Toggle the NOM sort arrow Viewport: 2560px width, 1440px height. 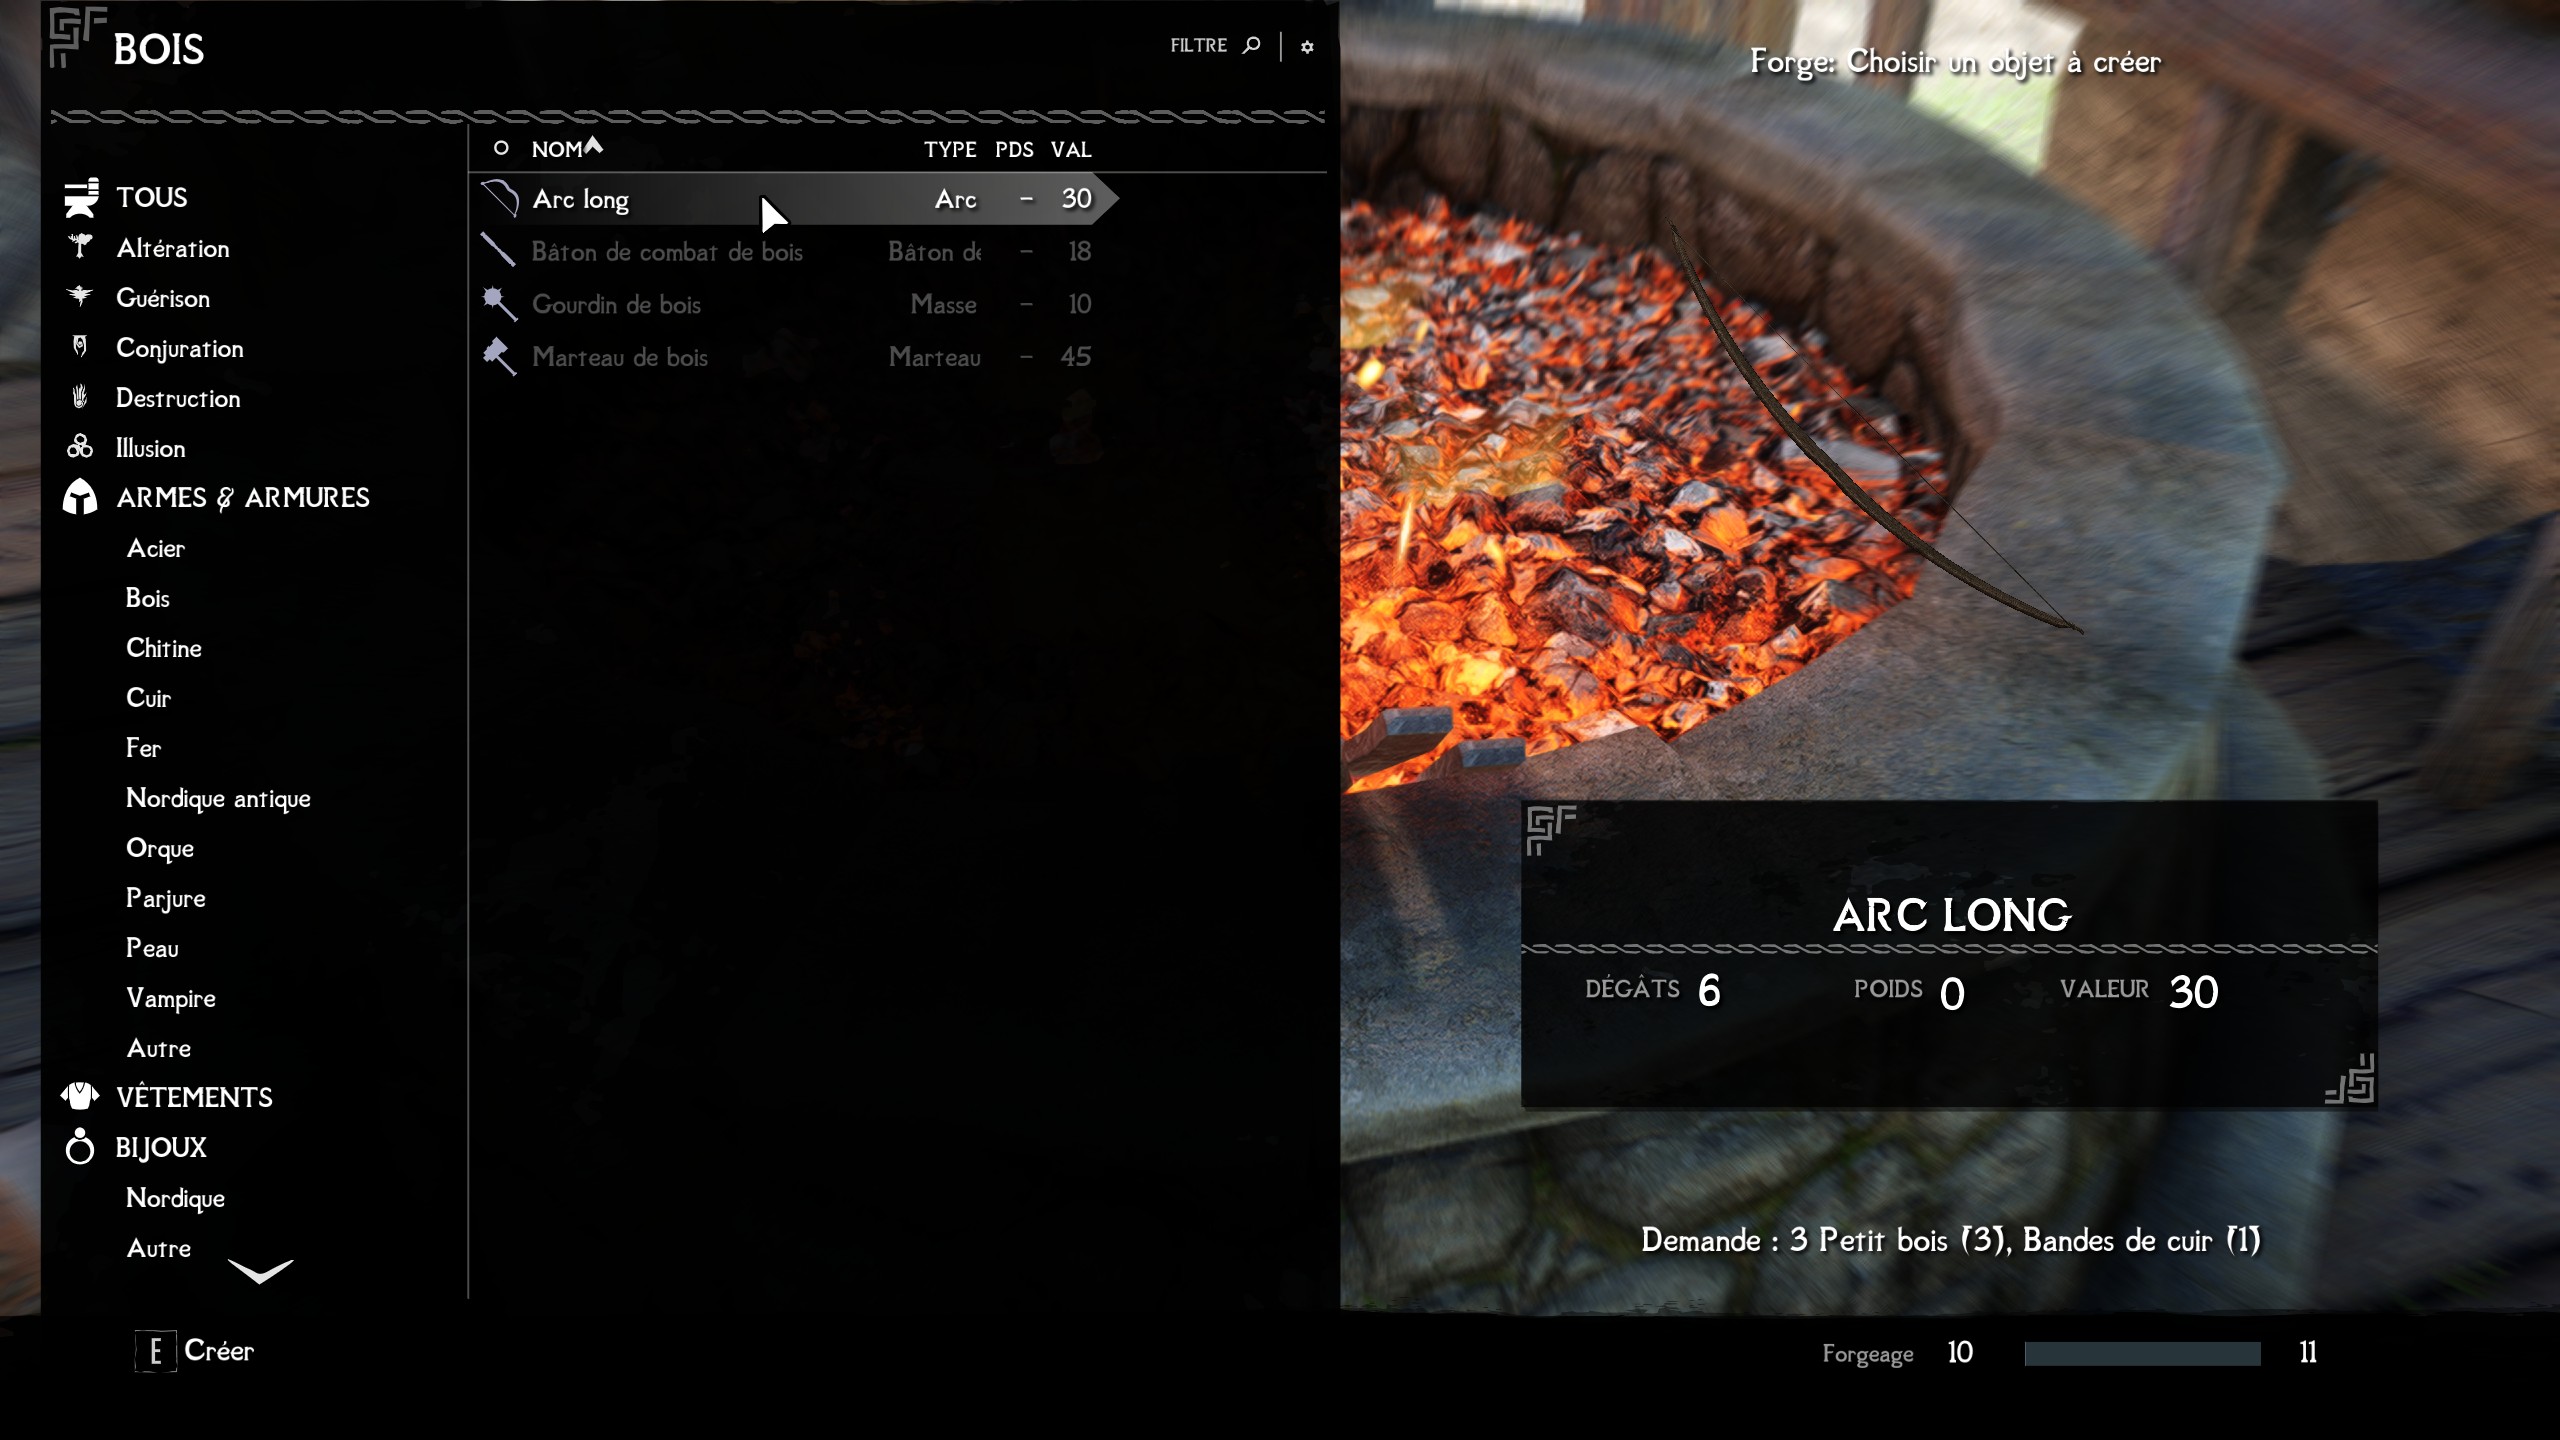point(594,145)
